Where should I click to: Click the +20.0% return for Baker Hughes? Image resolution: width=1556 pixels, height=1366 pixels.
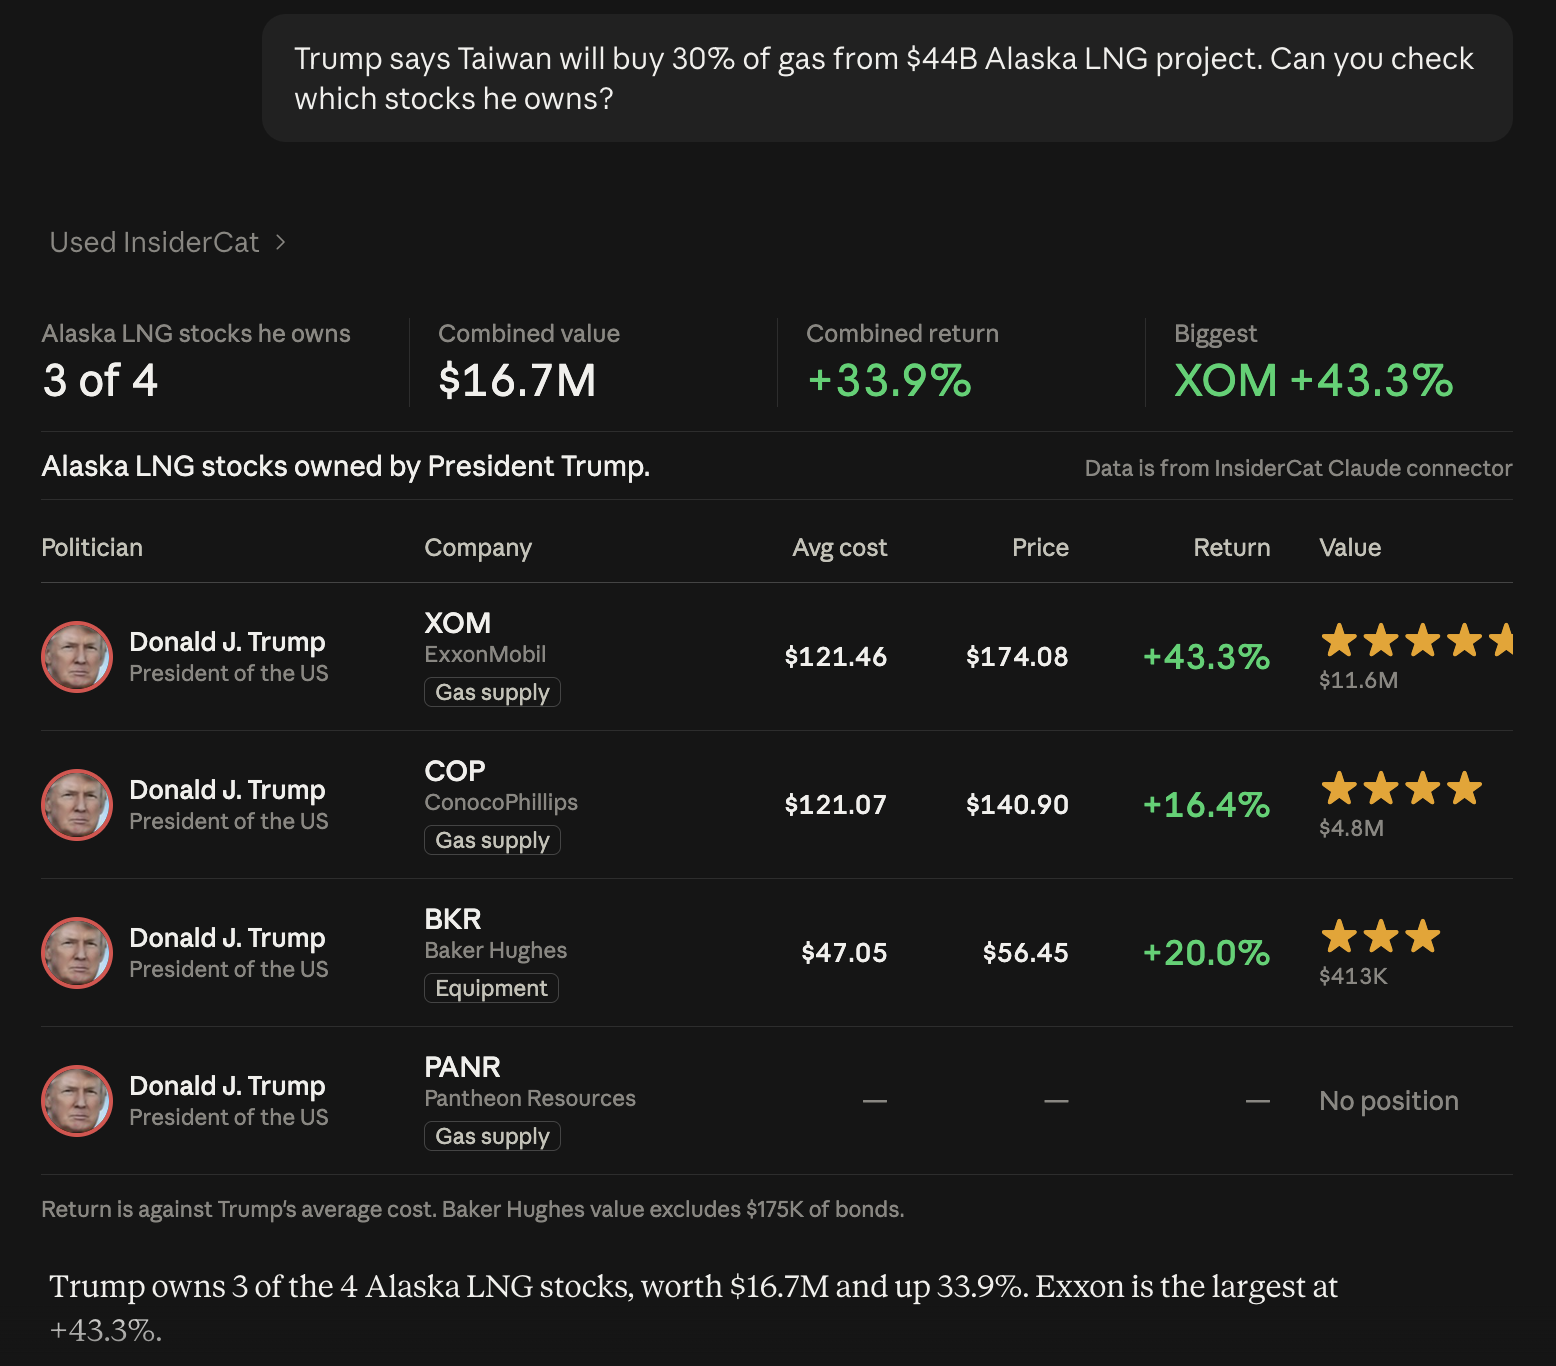1206,953
